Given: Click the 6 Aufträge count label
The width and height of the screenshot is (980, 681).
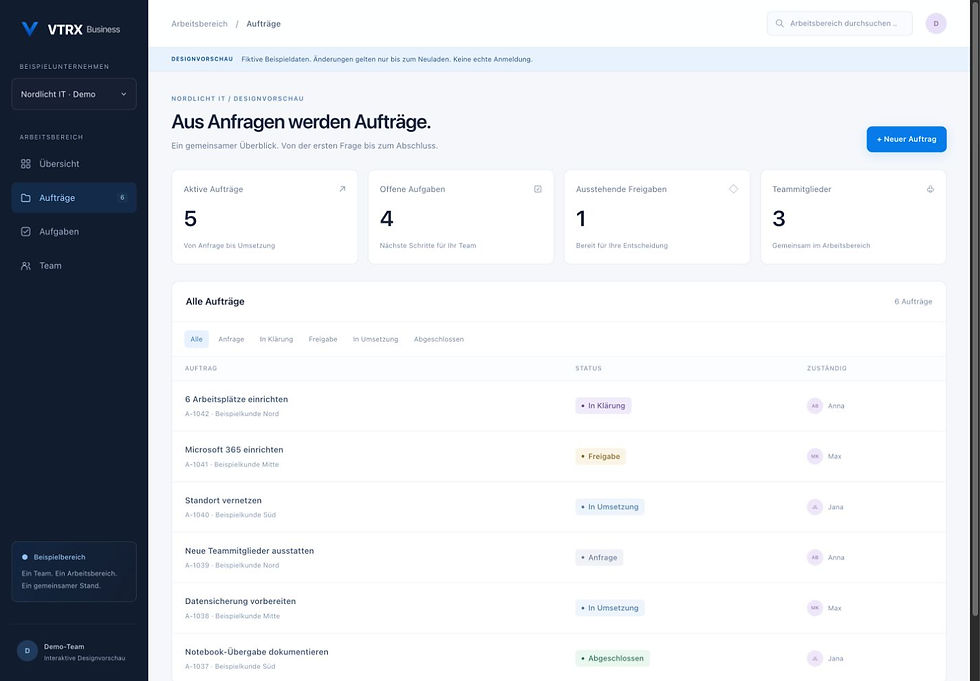Looking at the screenshot, I should point(912,301).
